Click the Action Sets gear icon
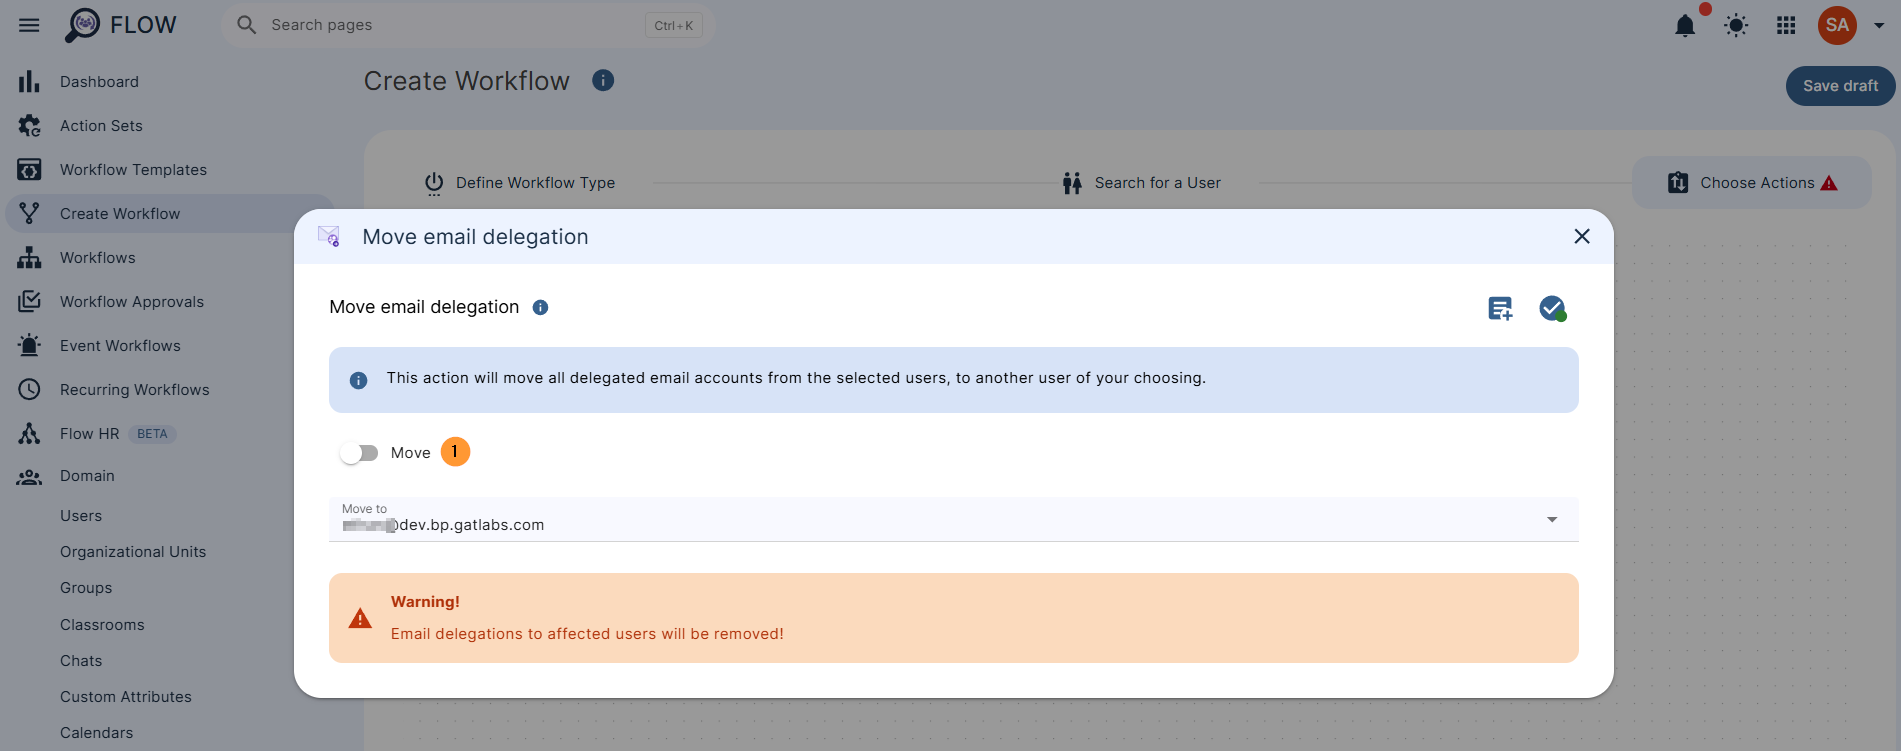 coord(30,126)
